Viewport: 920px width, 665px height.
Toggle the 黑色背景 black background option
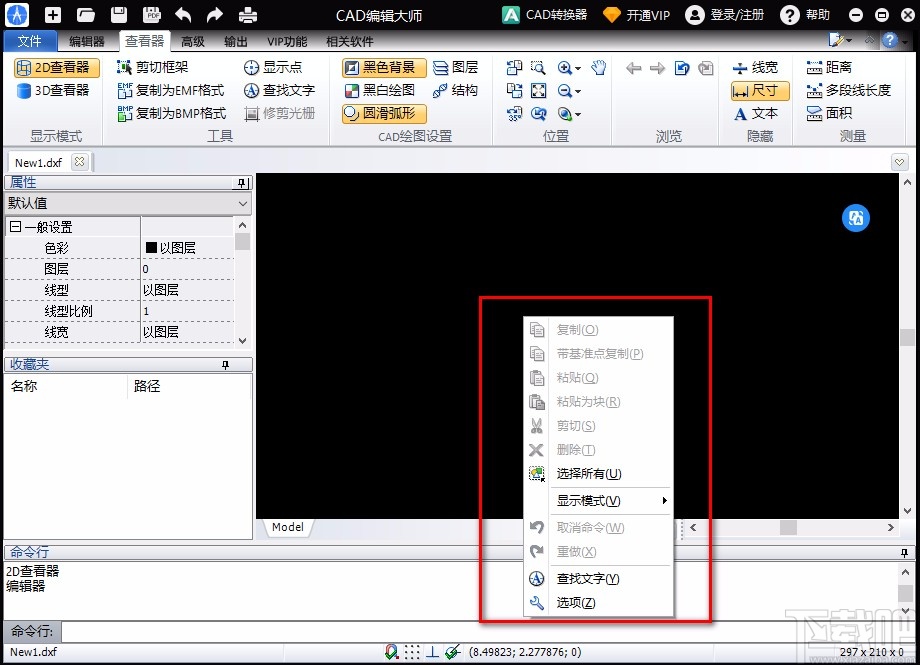point(383,67)
